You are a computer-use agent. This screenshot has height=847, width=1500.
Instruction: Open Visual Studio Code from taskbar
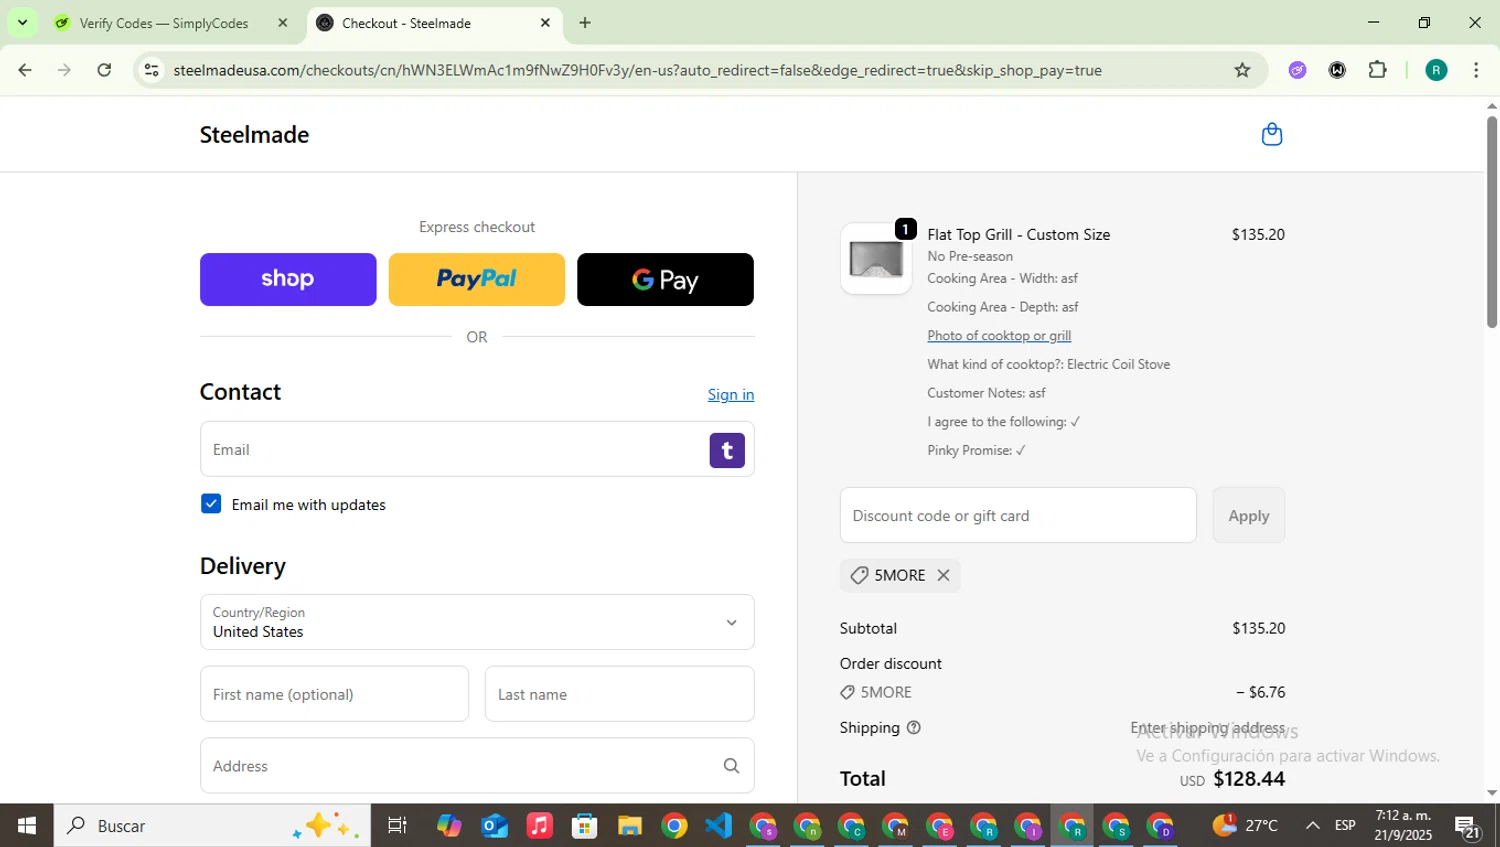pyautogui.click(x=718, y=826)
